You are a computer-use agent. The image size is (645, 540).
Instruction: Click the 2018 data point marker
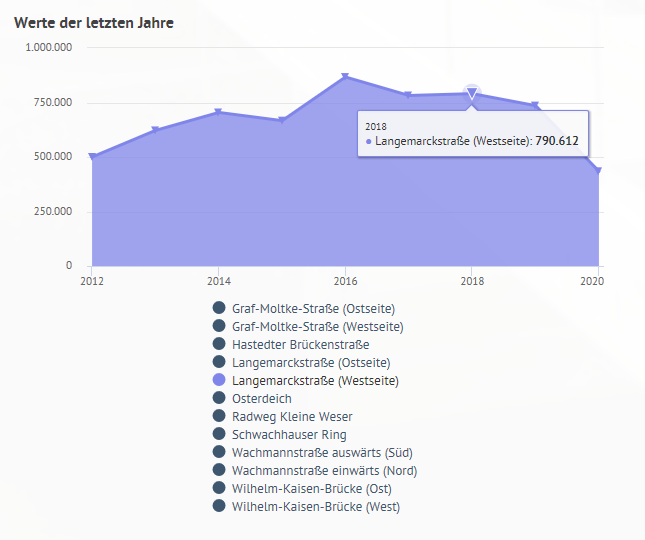point(472,94)
